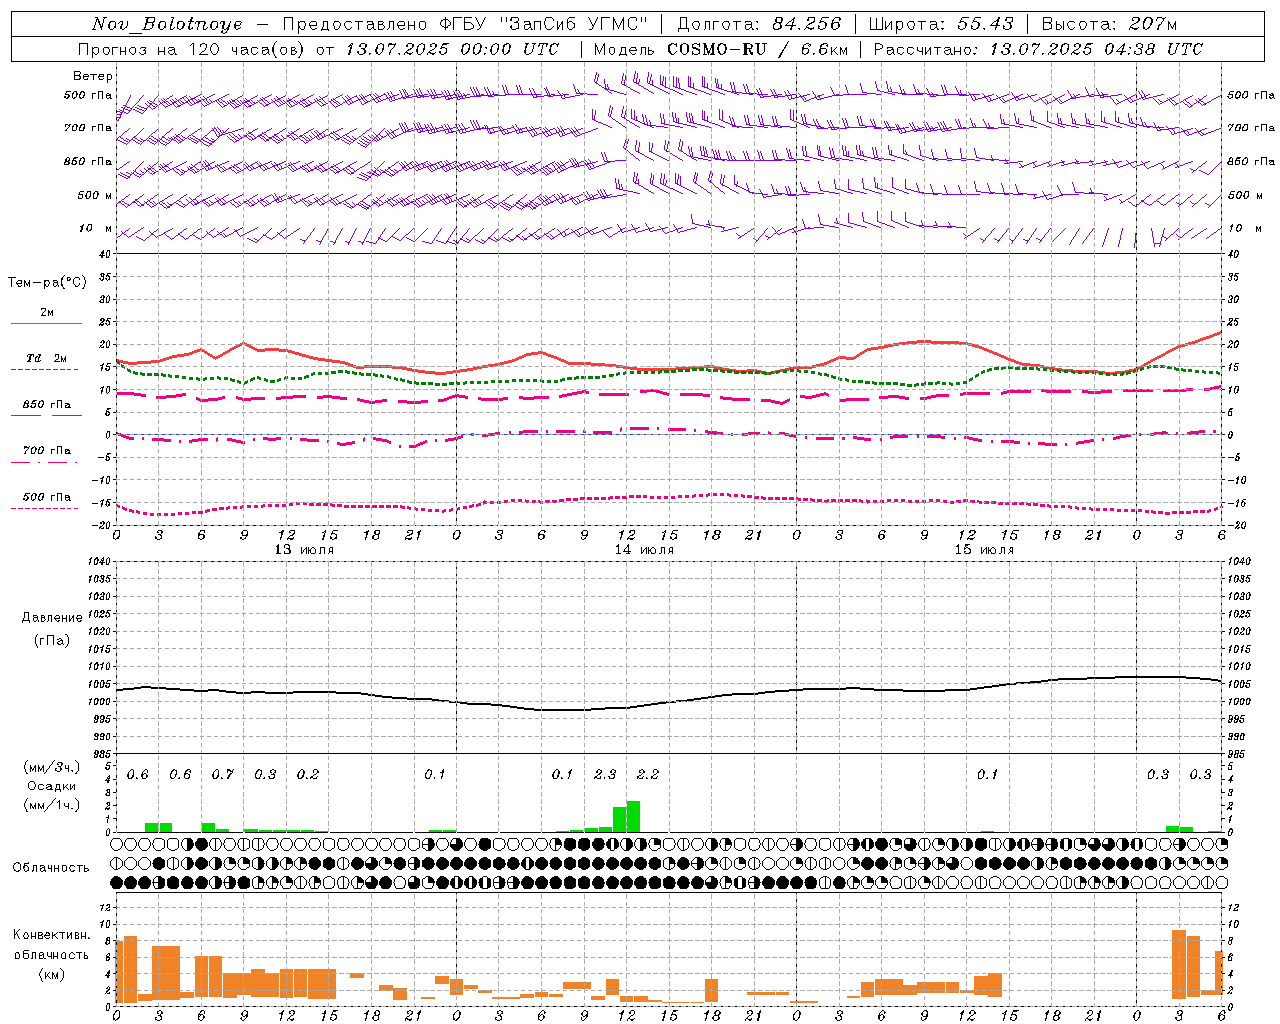Click the 500 м wind level label on left
Screen dimensions: 1280x1024
[95, 195]
